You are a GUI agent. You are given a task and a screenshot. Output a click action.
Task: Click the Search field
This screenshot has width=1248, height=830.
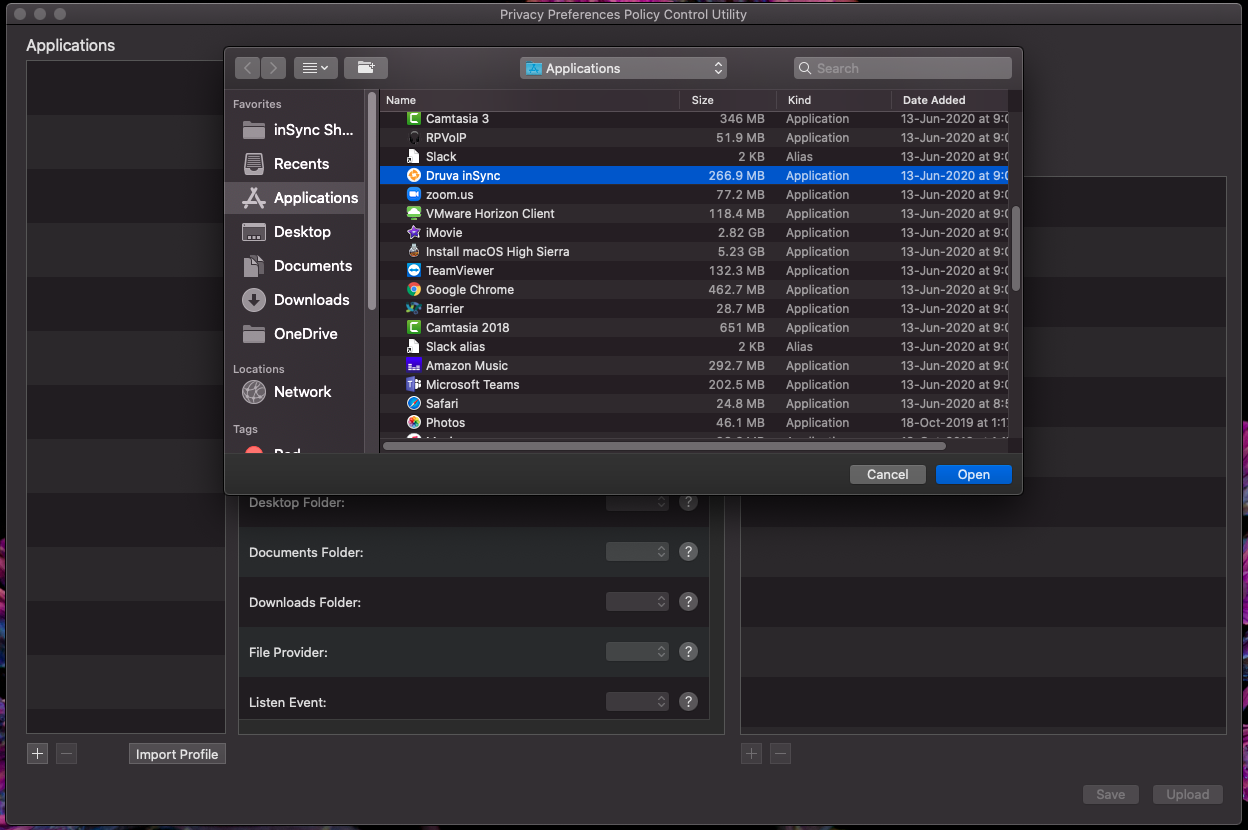tap(903, 68)
